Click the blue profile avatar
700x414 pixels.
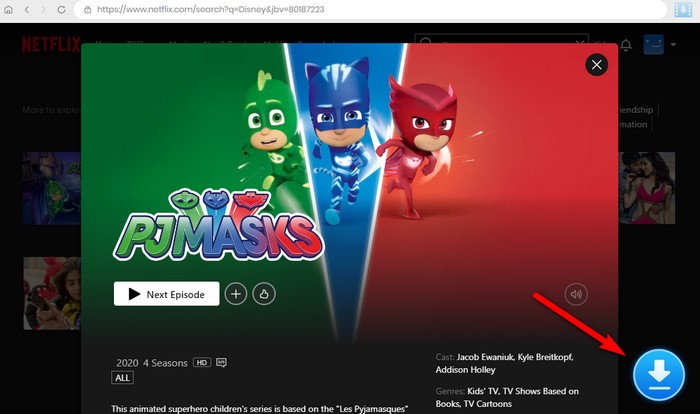coord(653,45)
